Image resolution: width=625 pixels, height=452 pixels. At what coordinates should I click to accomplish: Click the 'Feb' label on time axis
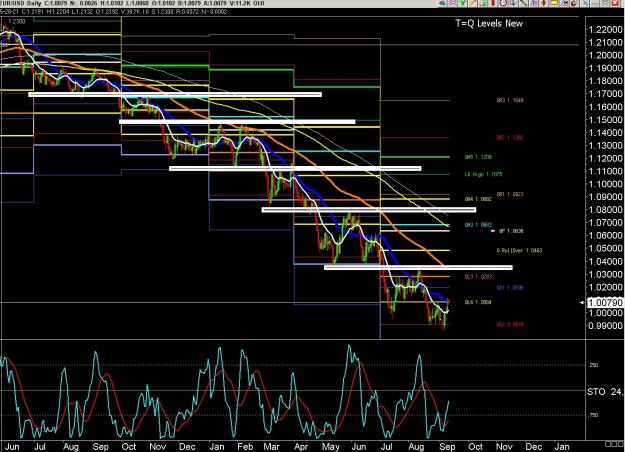point(245,447)
